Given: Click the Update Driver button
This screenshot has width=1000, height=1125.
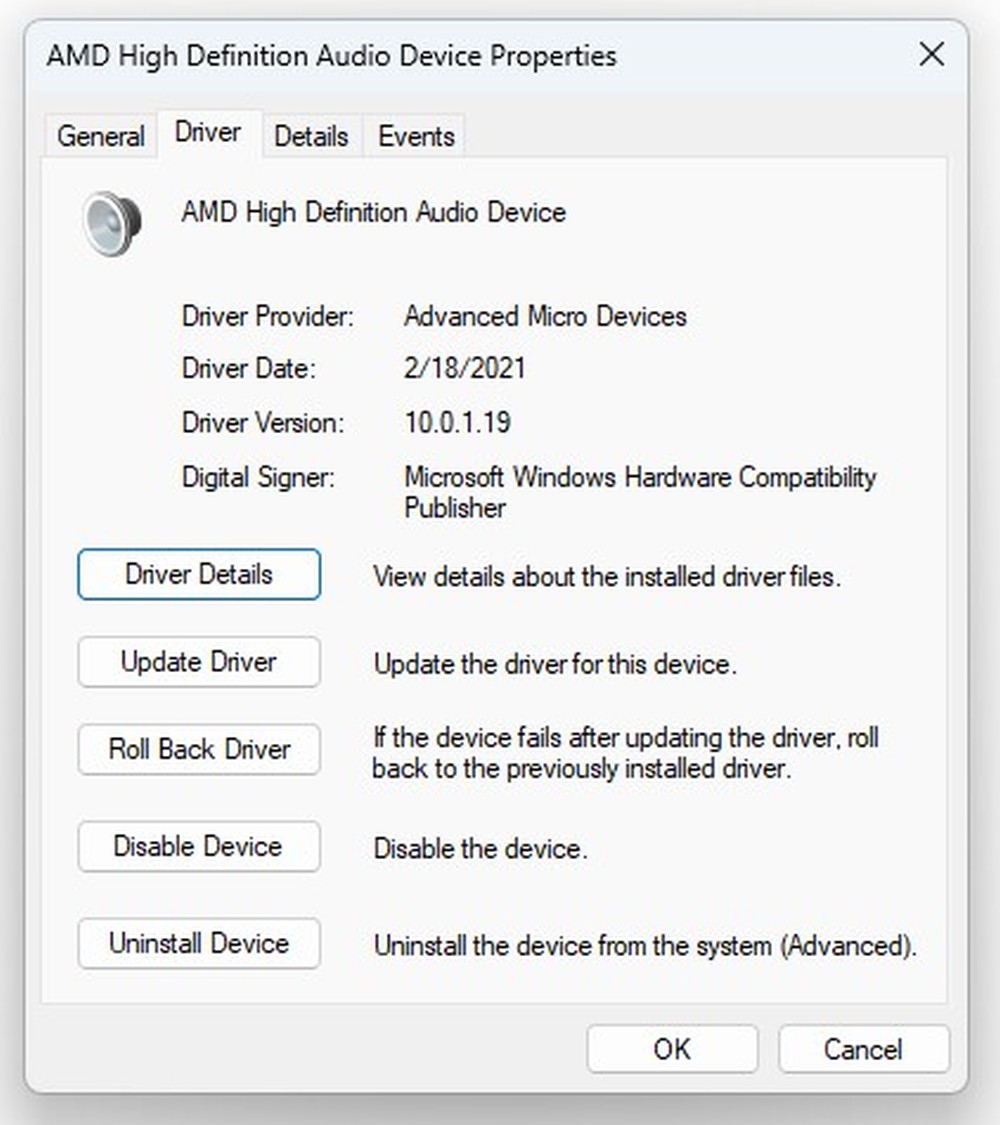Looking at the screenshot, I should 199,662.
